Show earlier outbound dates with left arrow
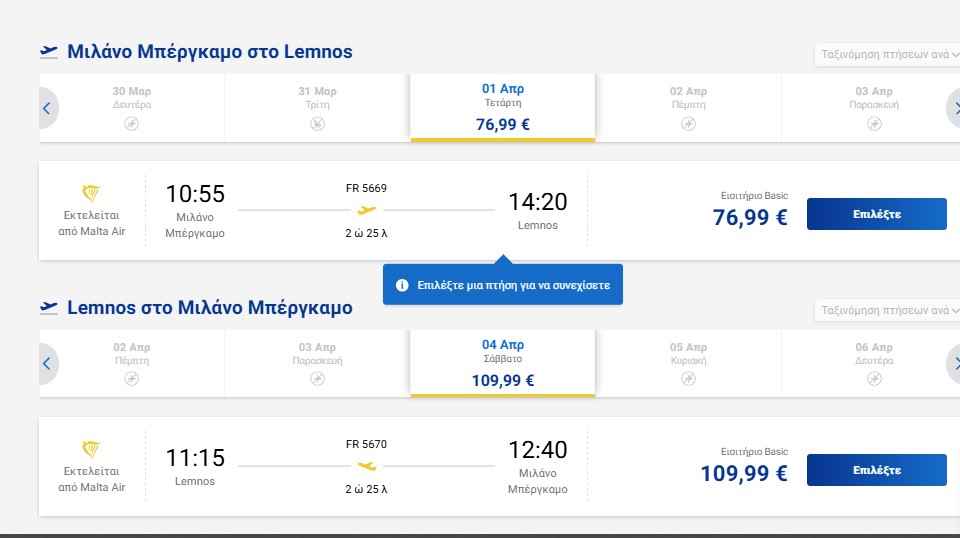Viewport: 960px width, 538px height. click(x=47, y=108)
